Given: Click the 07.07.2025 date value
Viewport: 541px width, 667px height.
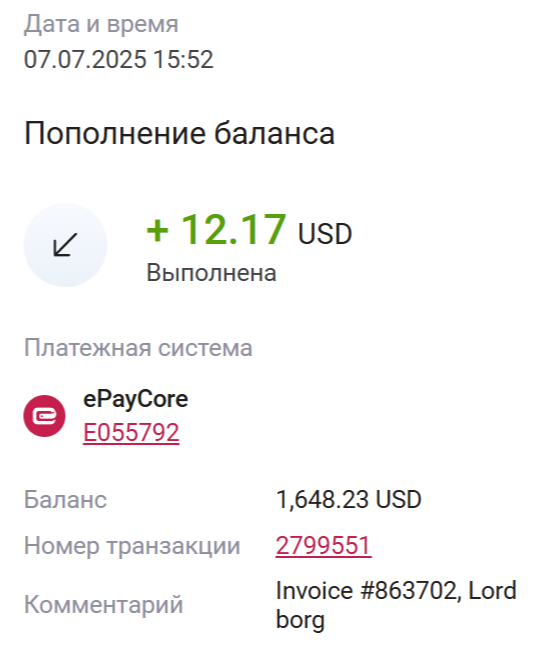Looking at the screenshot, I should (x=85, y=60).
